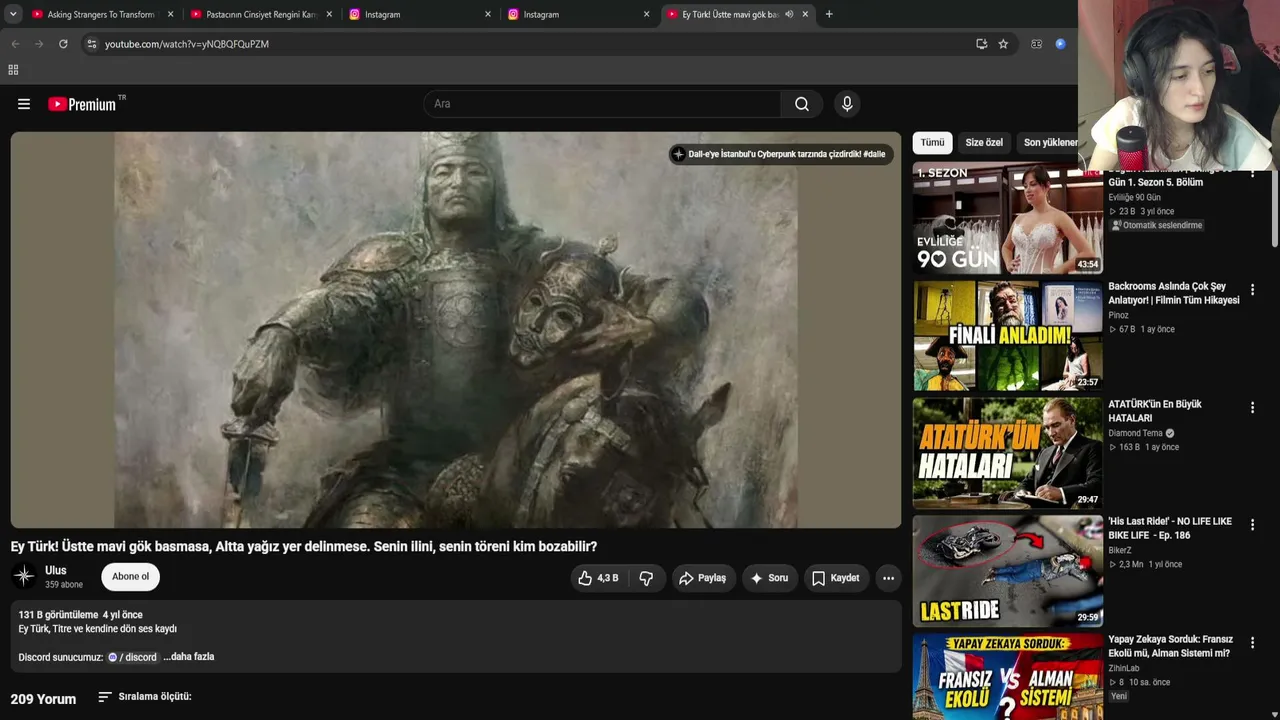Open options for ATATÜRK'ün En Büyük HATALARI

coord(1252,407)
